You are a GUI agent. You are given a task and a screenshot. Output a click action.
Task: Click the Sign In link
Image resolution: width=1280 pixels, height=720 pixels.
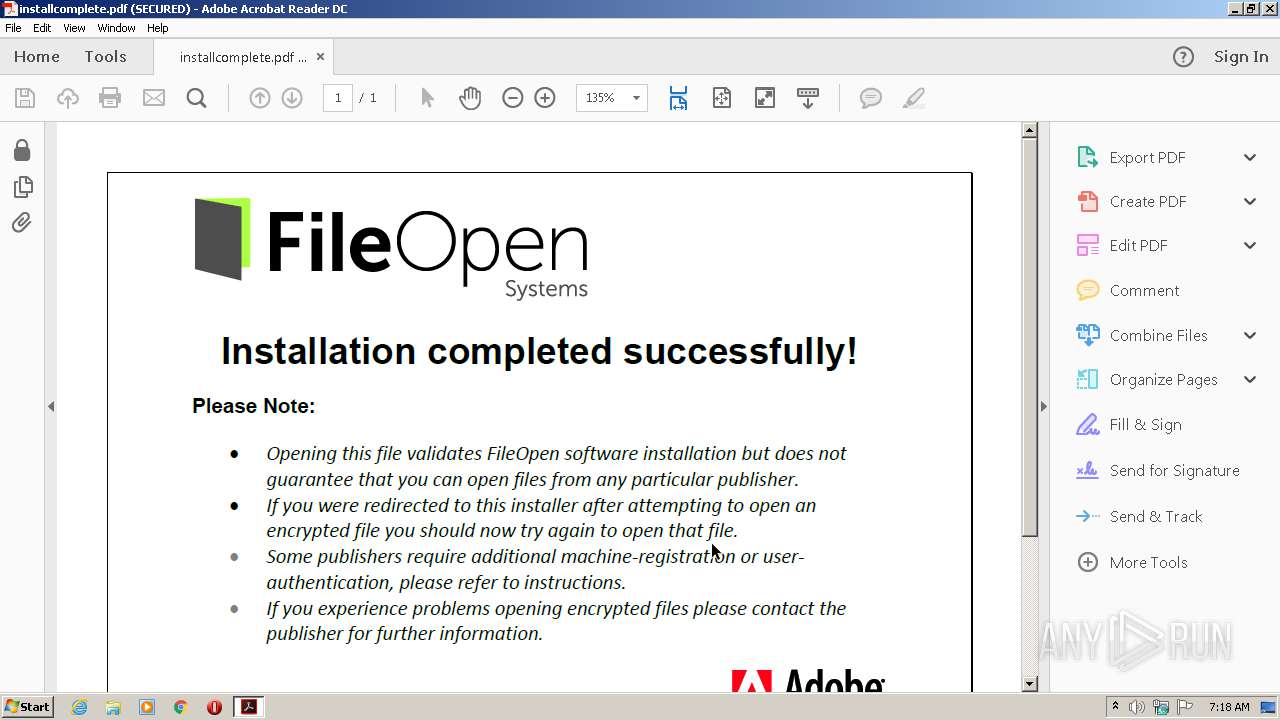click(x=1241, y=57)
